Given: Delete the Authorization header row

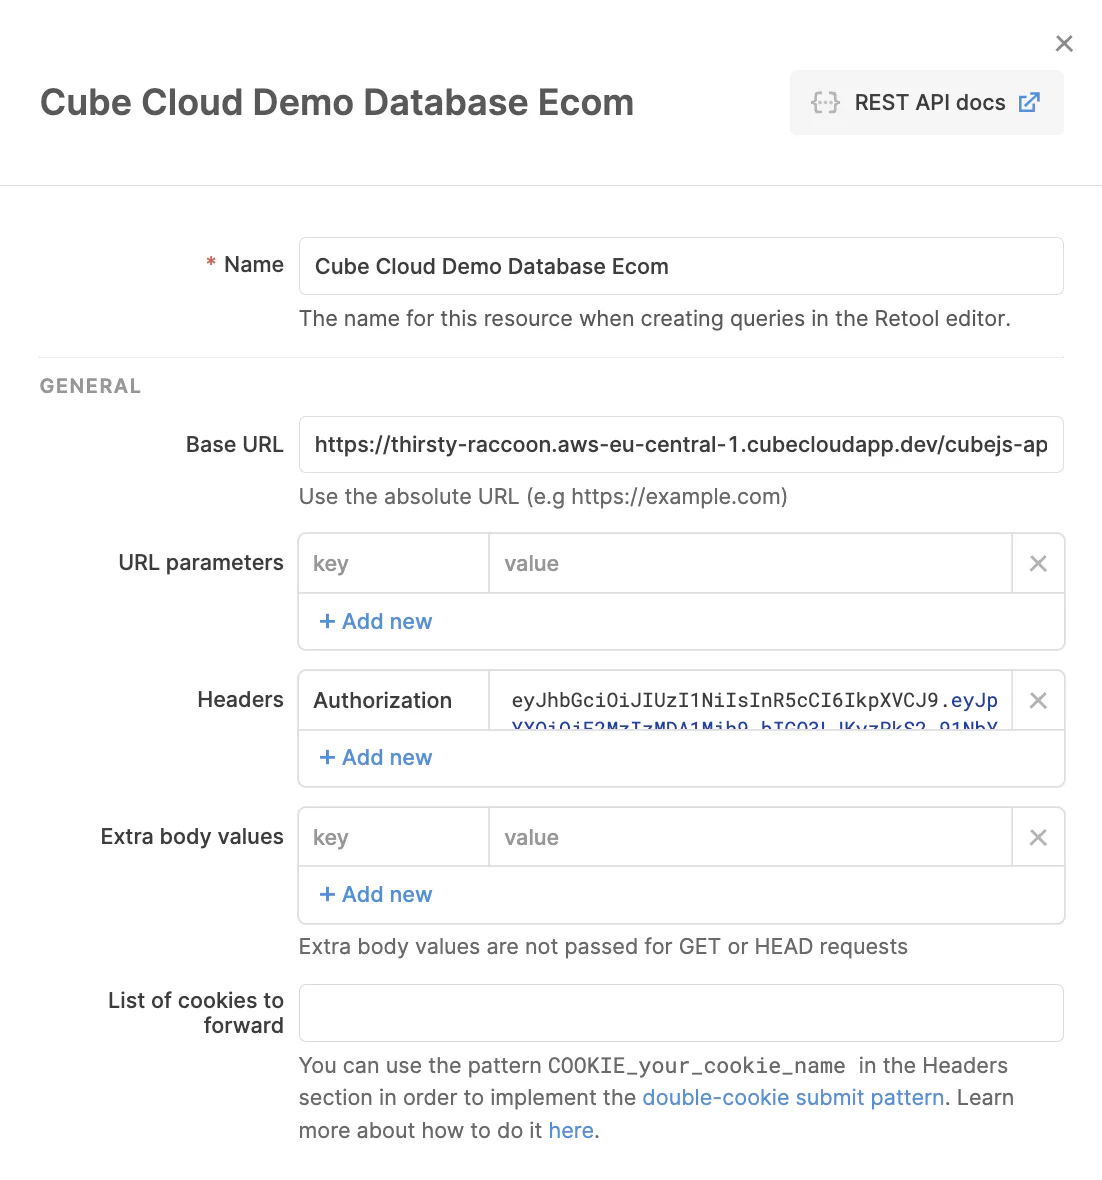Looking at the screenshot, I should coord(1038,701).
